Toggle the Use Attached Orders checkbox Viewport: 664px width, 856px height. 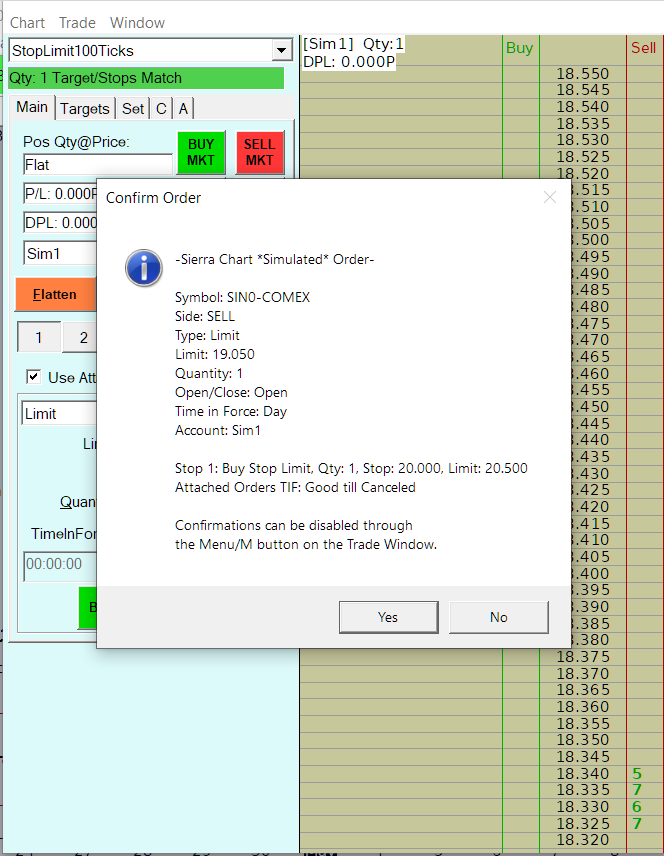(33, 377)
